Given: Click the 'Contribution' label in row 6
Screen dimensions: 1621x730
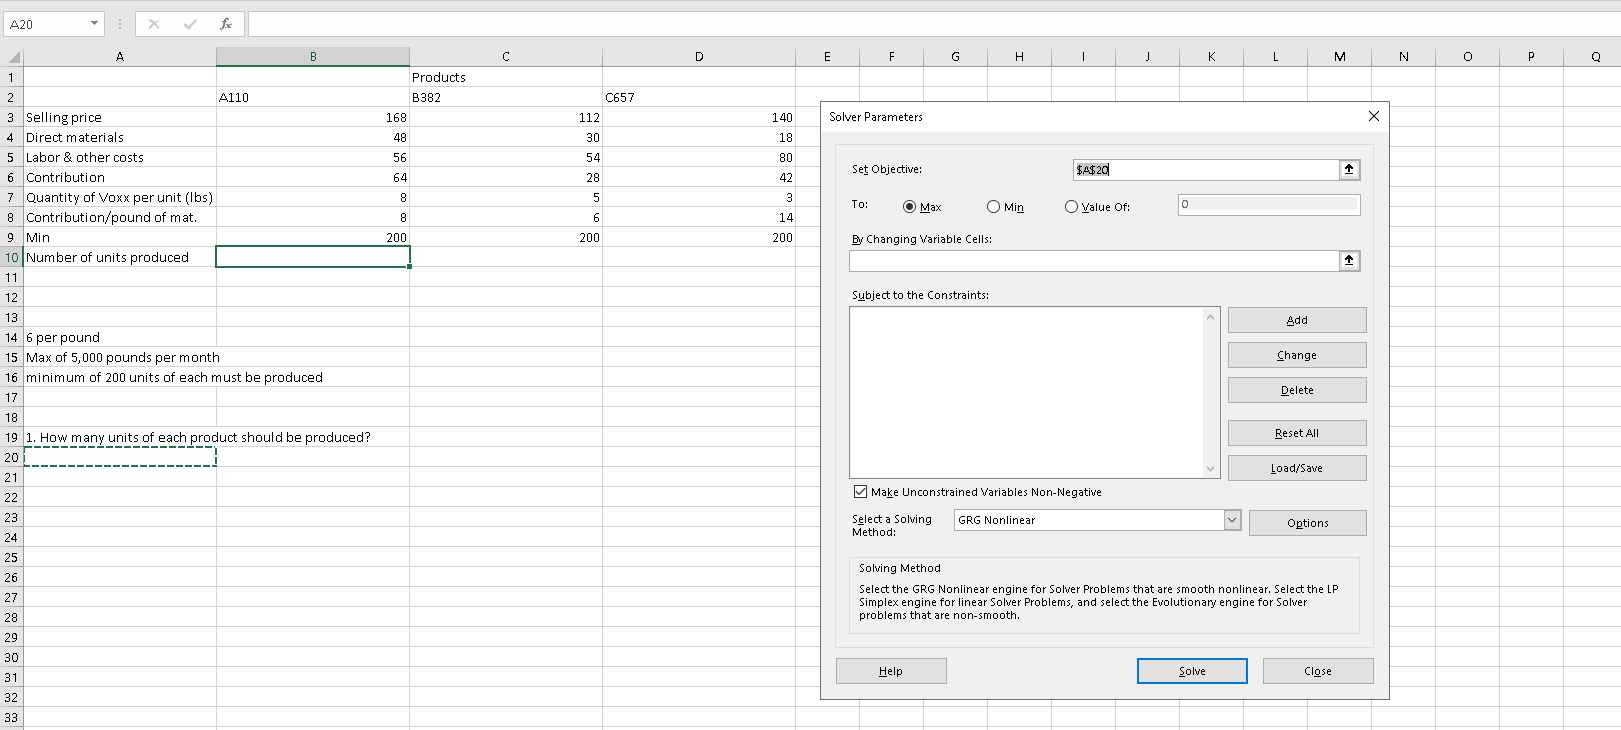Looking at the screenshot, I should (120, 177).
